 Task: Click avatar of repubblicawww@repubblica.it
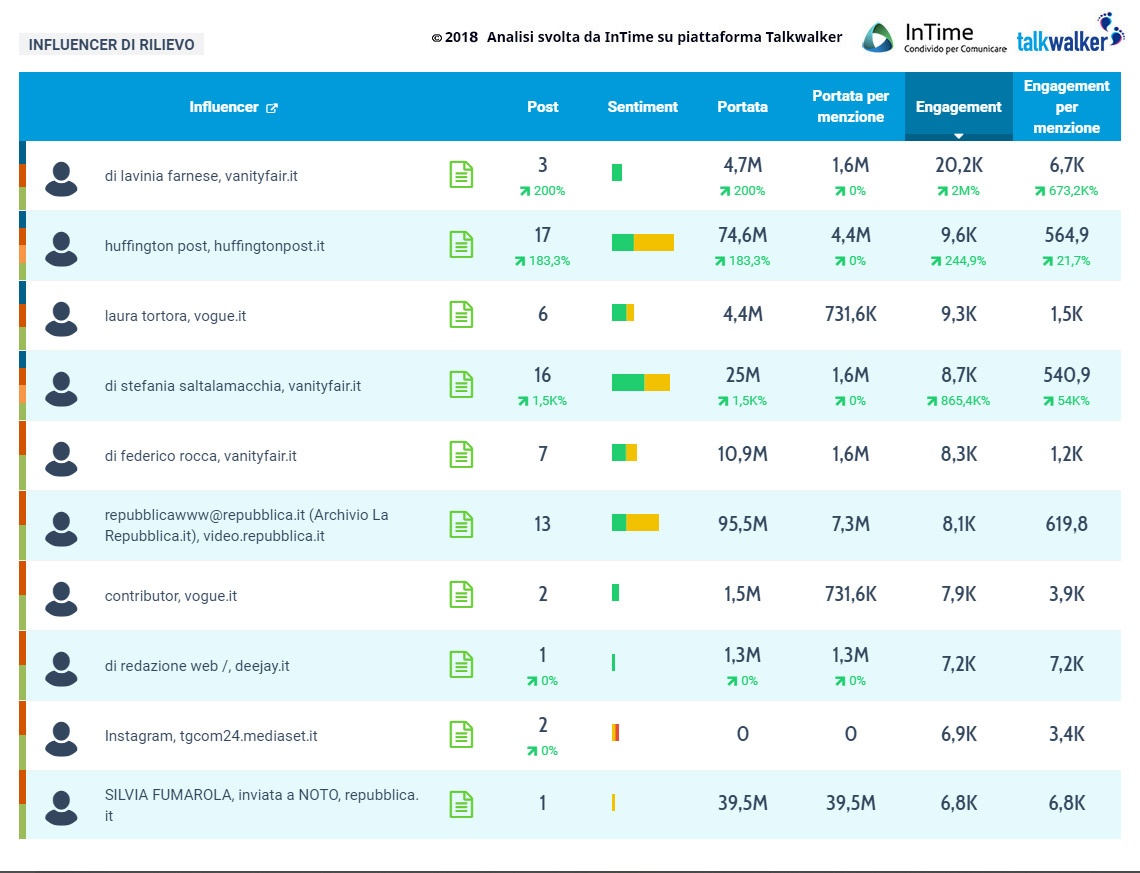coord(61,528)
